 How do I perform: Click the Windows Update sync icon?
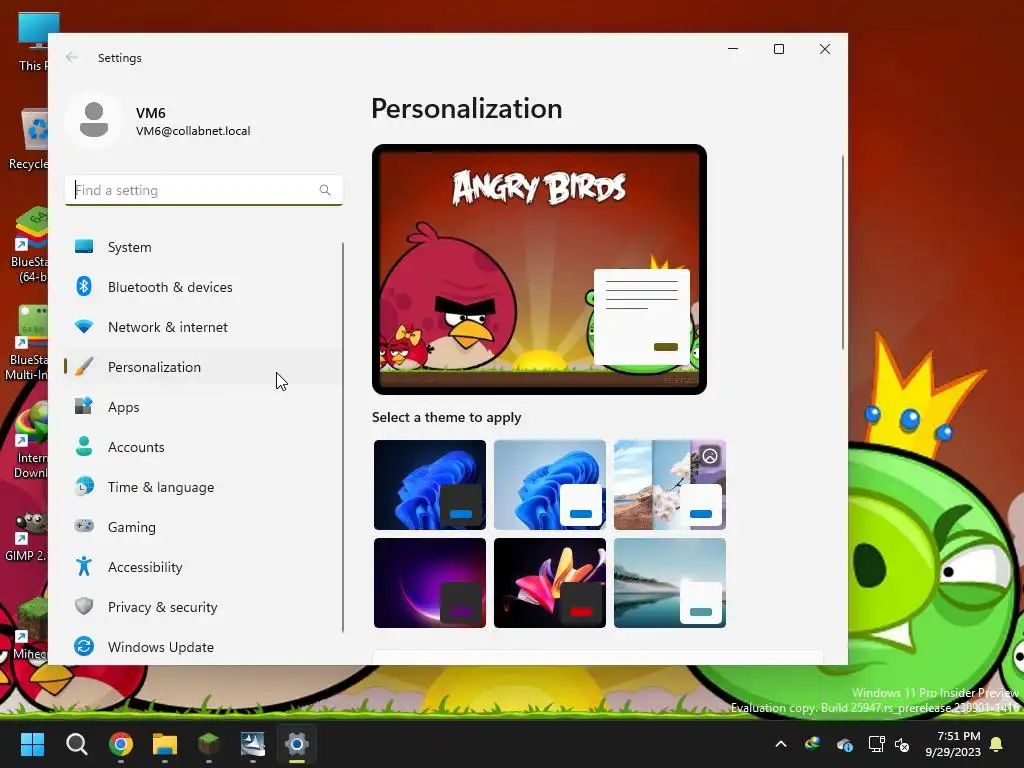[84, 647]
